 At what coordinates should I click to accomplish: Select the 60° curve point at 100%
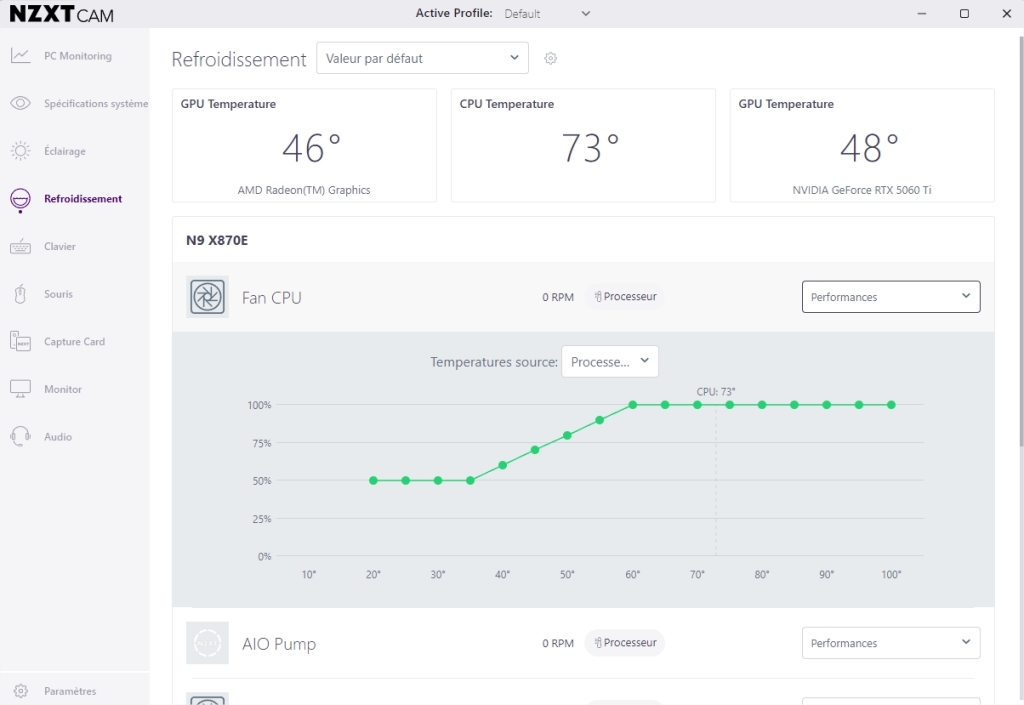(x=633, y=405)
